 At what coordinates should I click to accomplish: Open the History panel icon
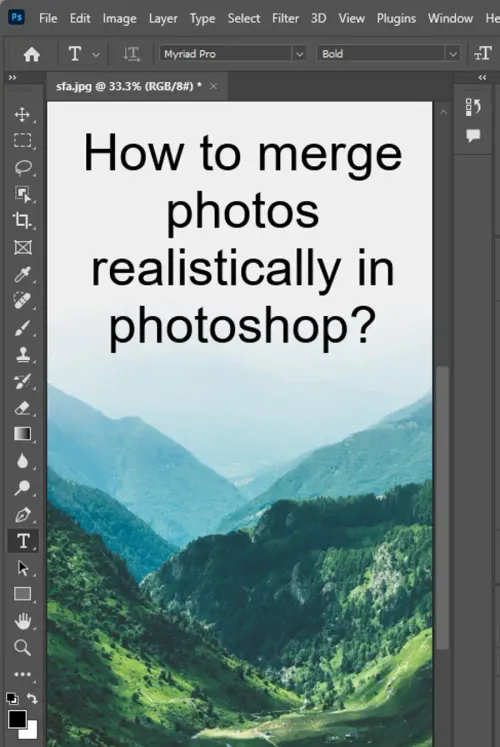coord(473,107)
